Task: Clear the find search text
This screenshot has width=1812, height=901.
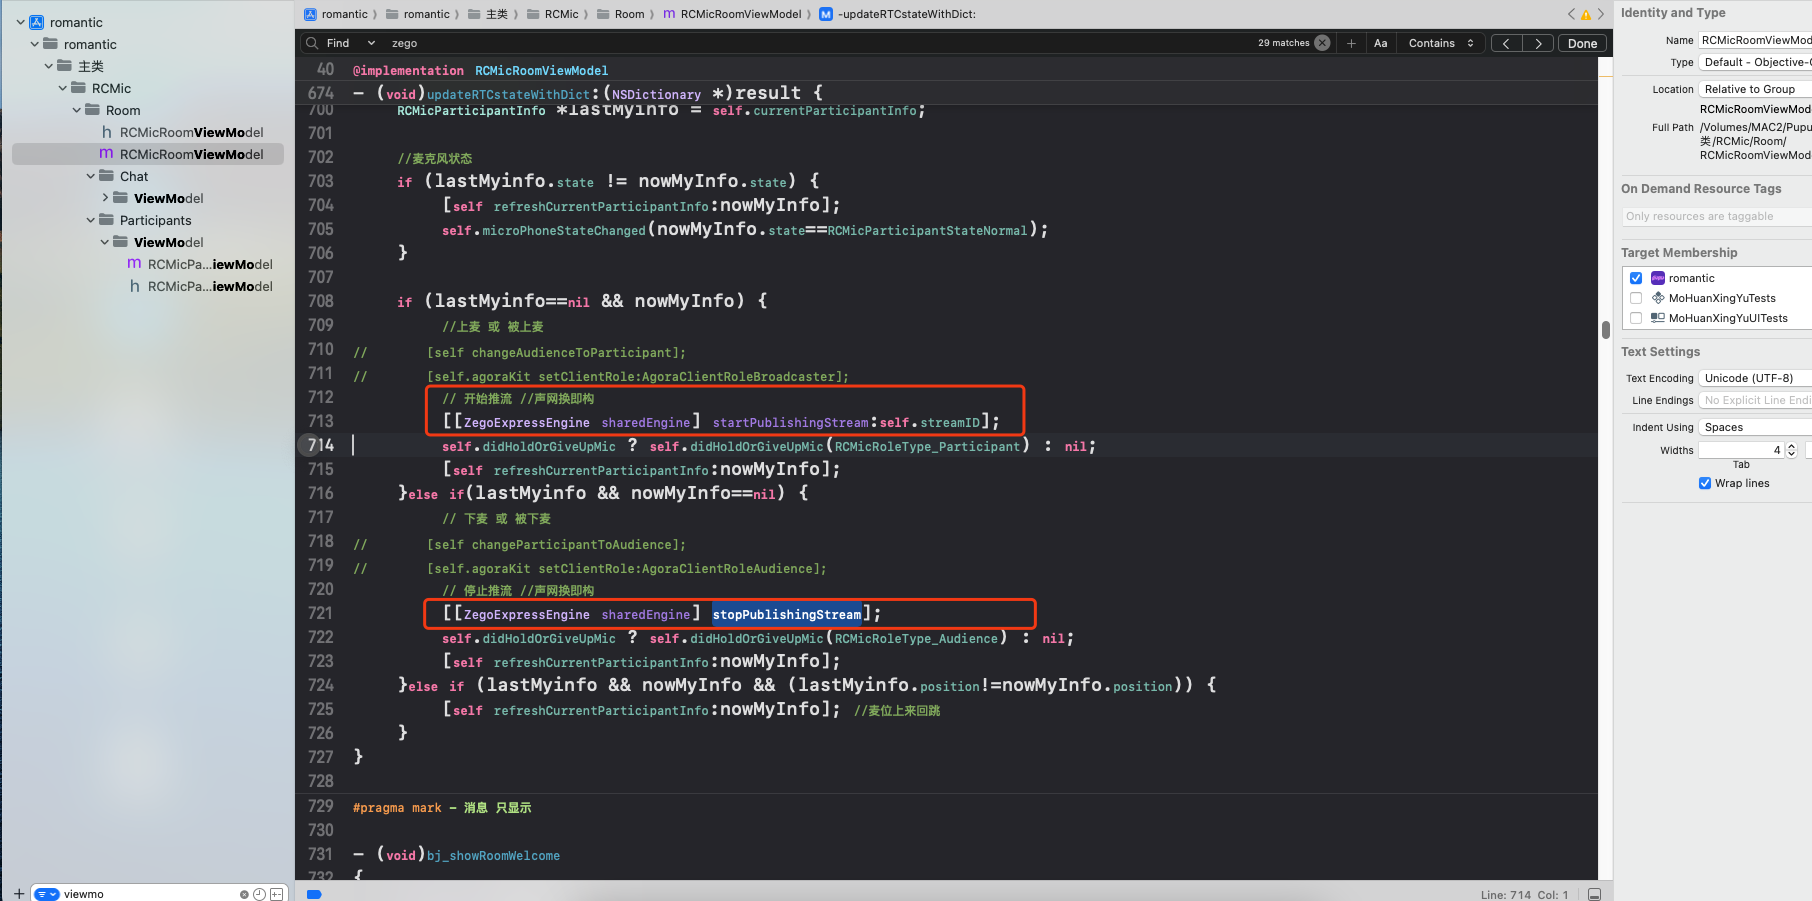Action: click(1322, 43)
